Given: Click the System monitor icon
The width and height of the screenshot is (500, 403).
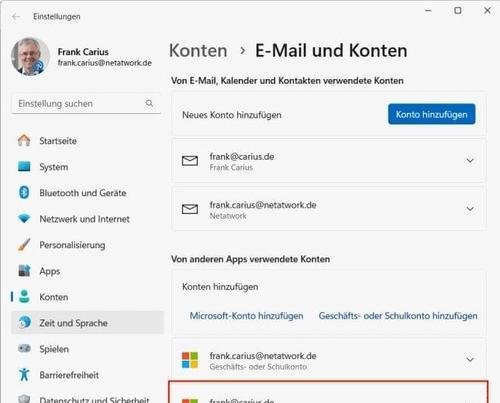Looking at the screenshot, I should coord(24,166).
